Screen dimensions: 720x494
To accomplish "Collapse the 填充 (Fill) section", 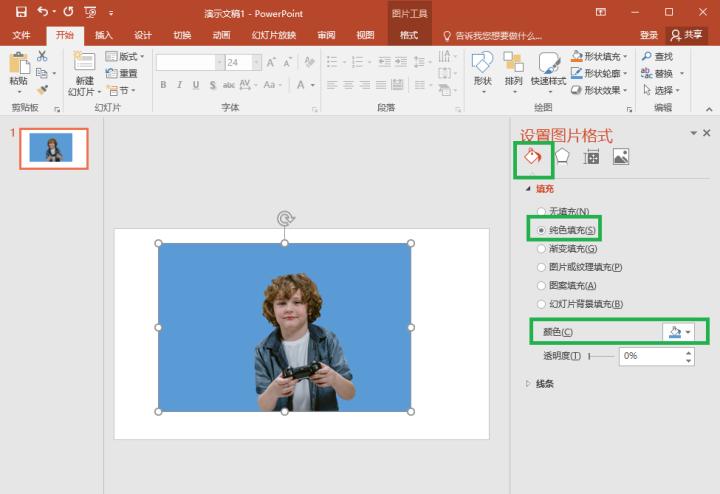I will 528,188.
